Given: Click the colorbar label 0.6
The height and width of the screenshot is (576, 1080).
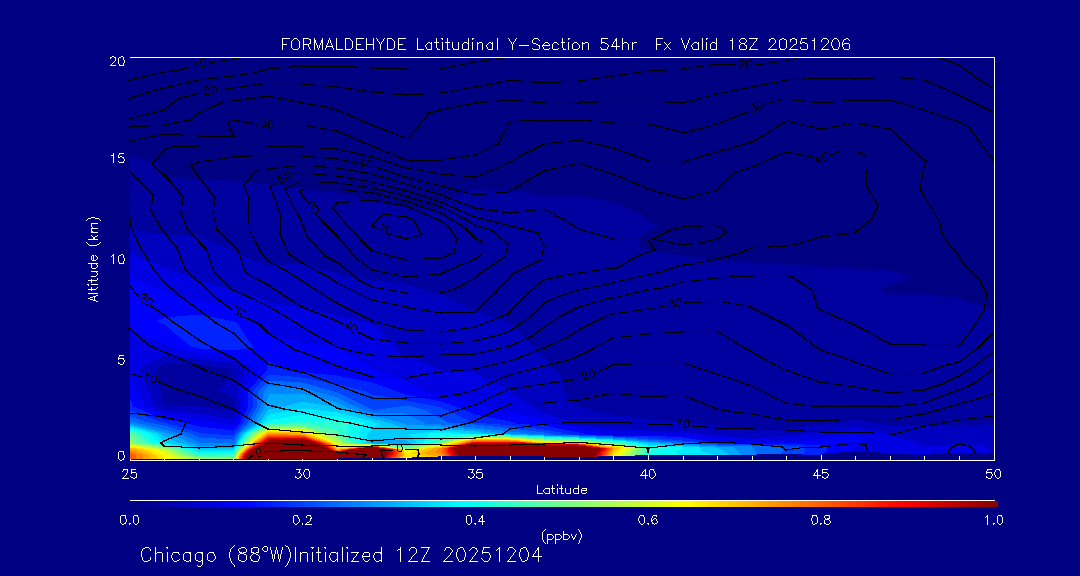Looking at the screenshot, I should 648,521.
